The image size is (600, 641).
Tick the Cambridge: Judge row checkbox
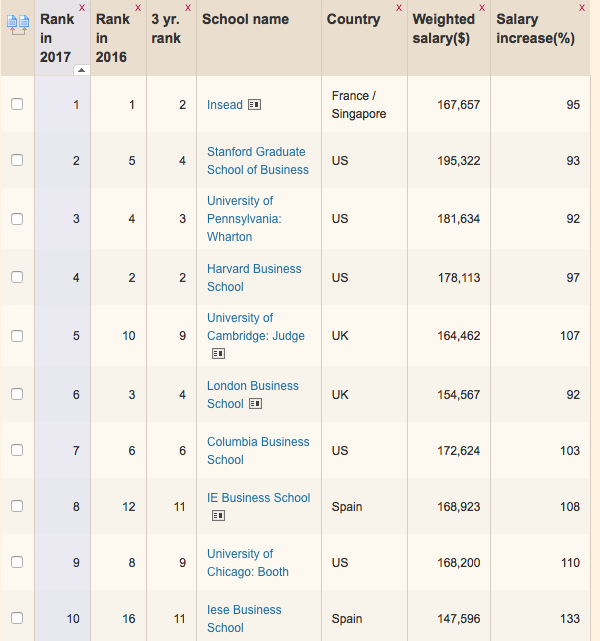pyautogui.click(x=17, y=336)
